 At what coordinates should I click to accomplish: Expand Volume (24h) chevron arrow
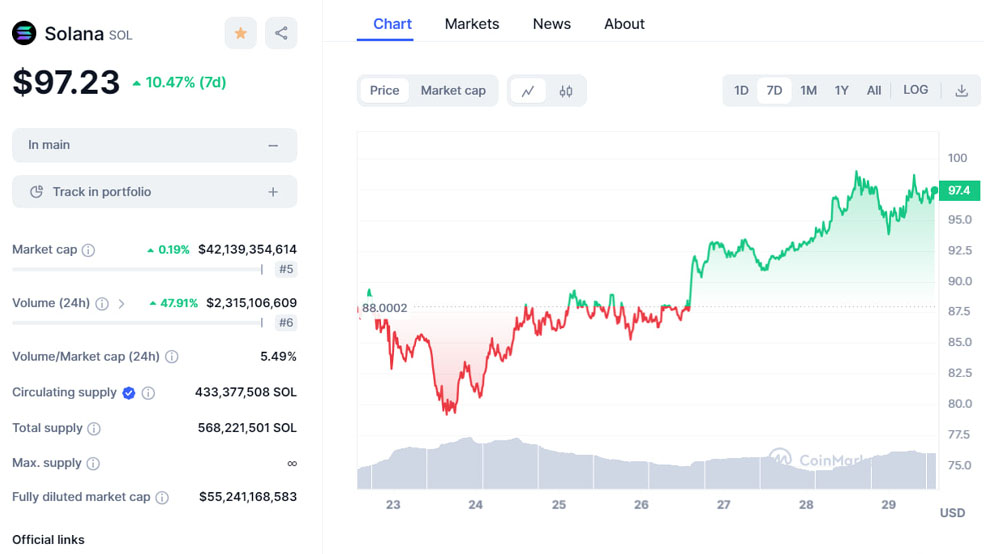coord(121,304)
